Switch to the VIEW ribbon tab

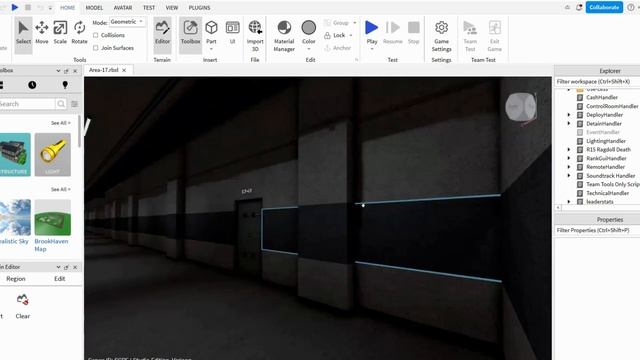(171, 8)
